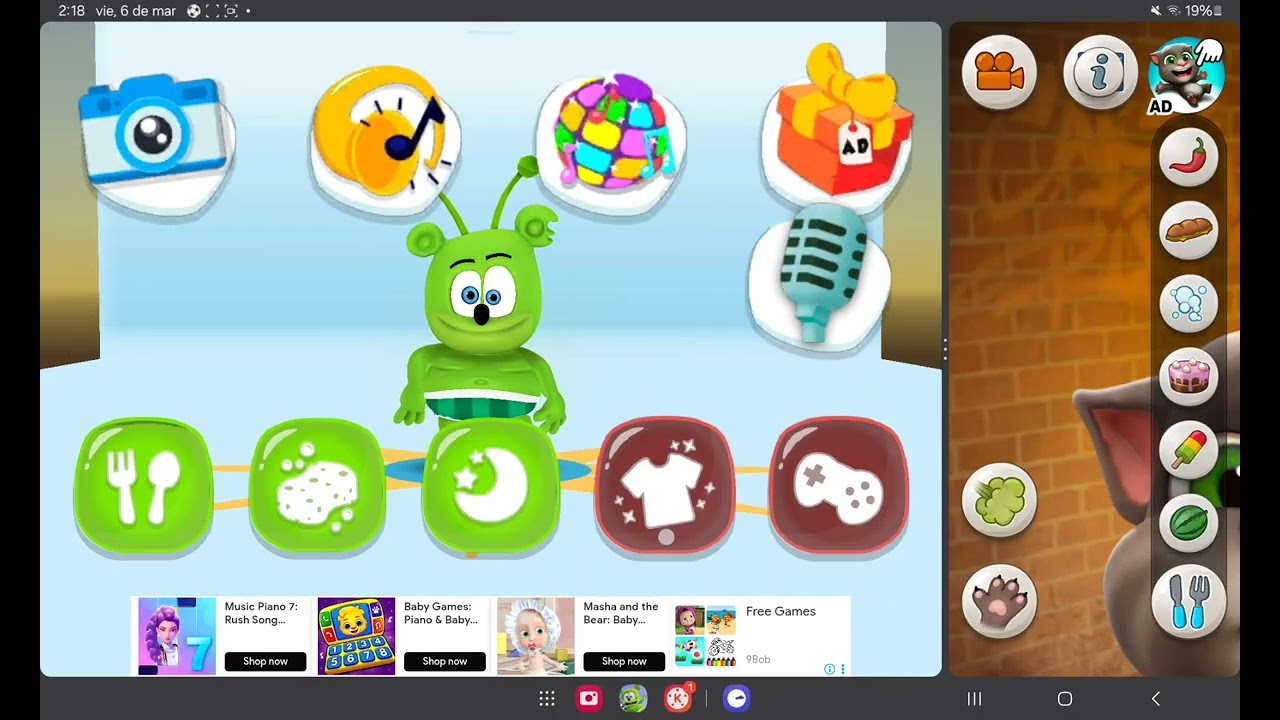Open the ad info options icon
The width and height of the screenshot is (1280, 720).
click(835, 669)
